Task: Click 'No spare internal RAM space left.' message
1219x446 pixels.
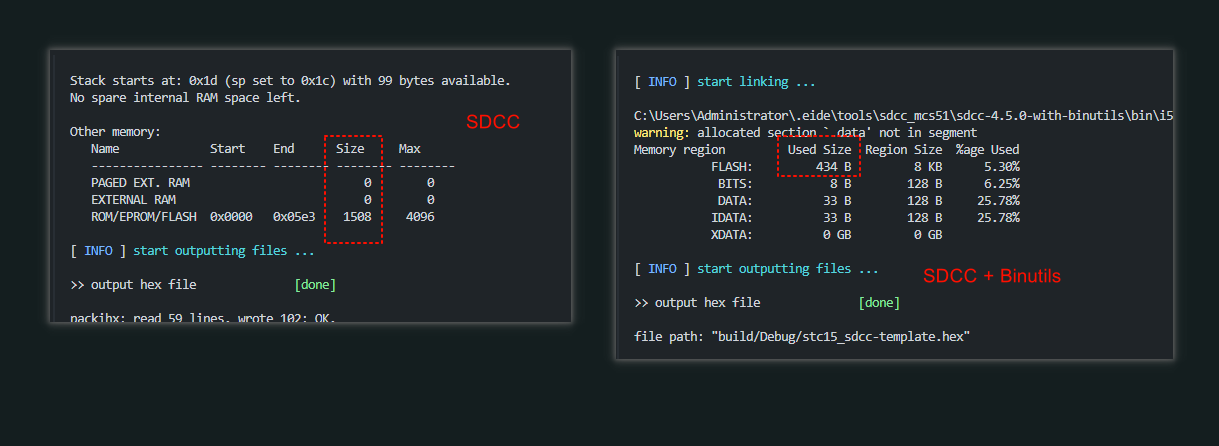Action: (x=185, y=98)
